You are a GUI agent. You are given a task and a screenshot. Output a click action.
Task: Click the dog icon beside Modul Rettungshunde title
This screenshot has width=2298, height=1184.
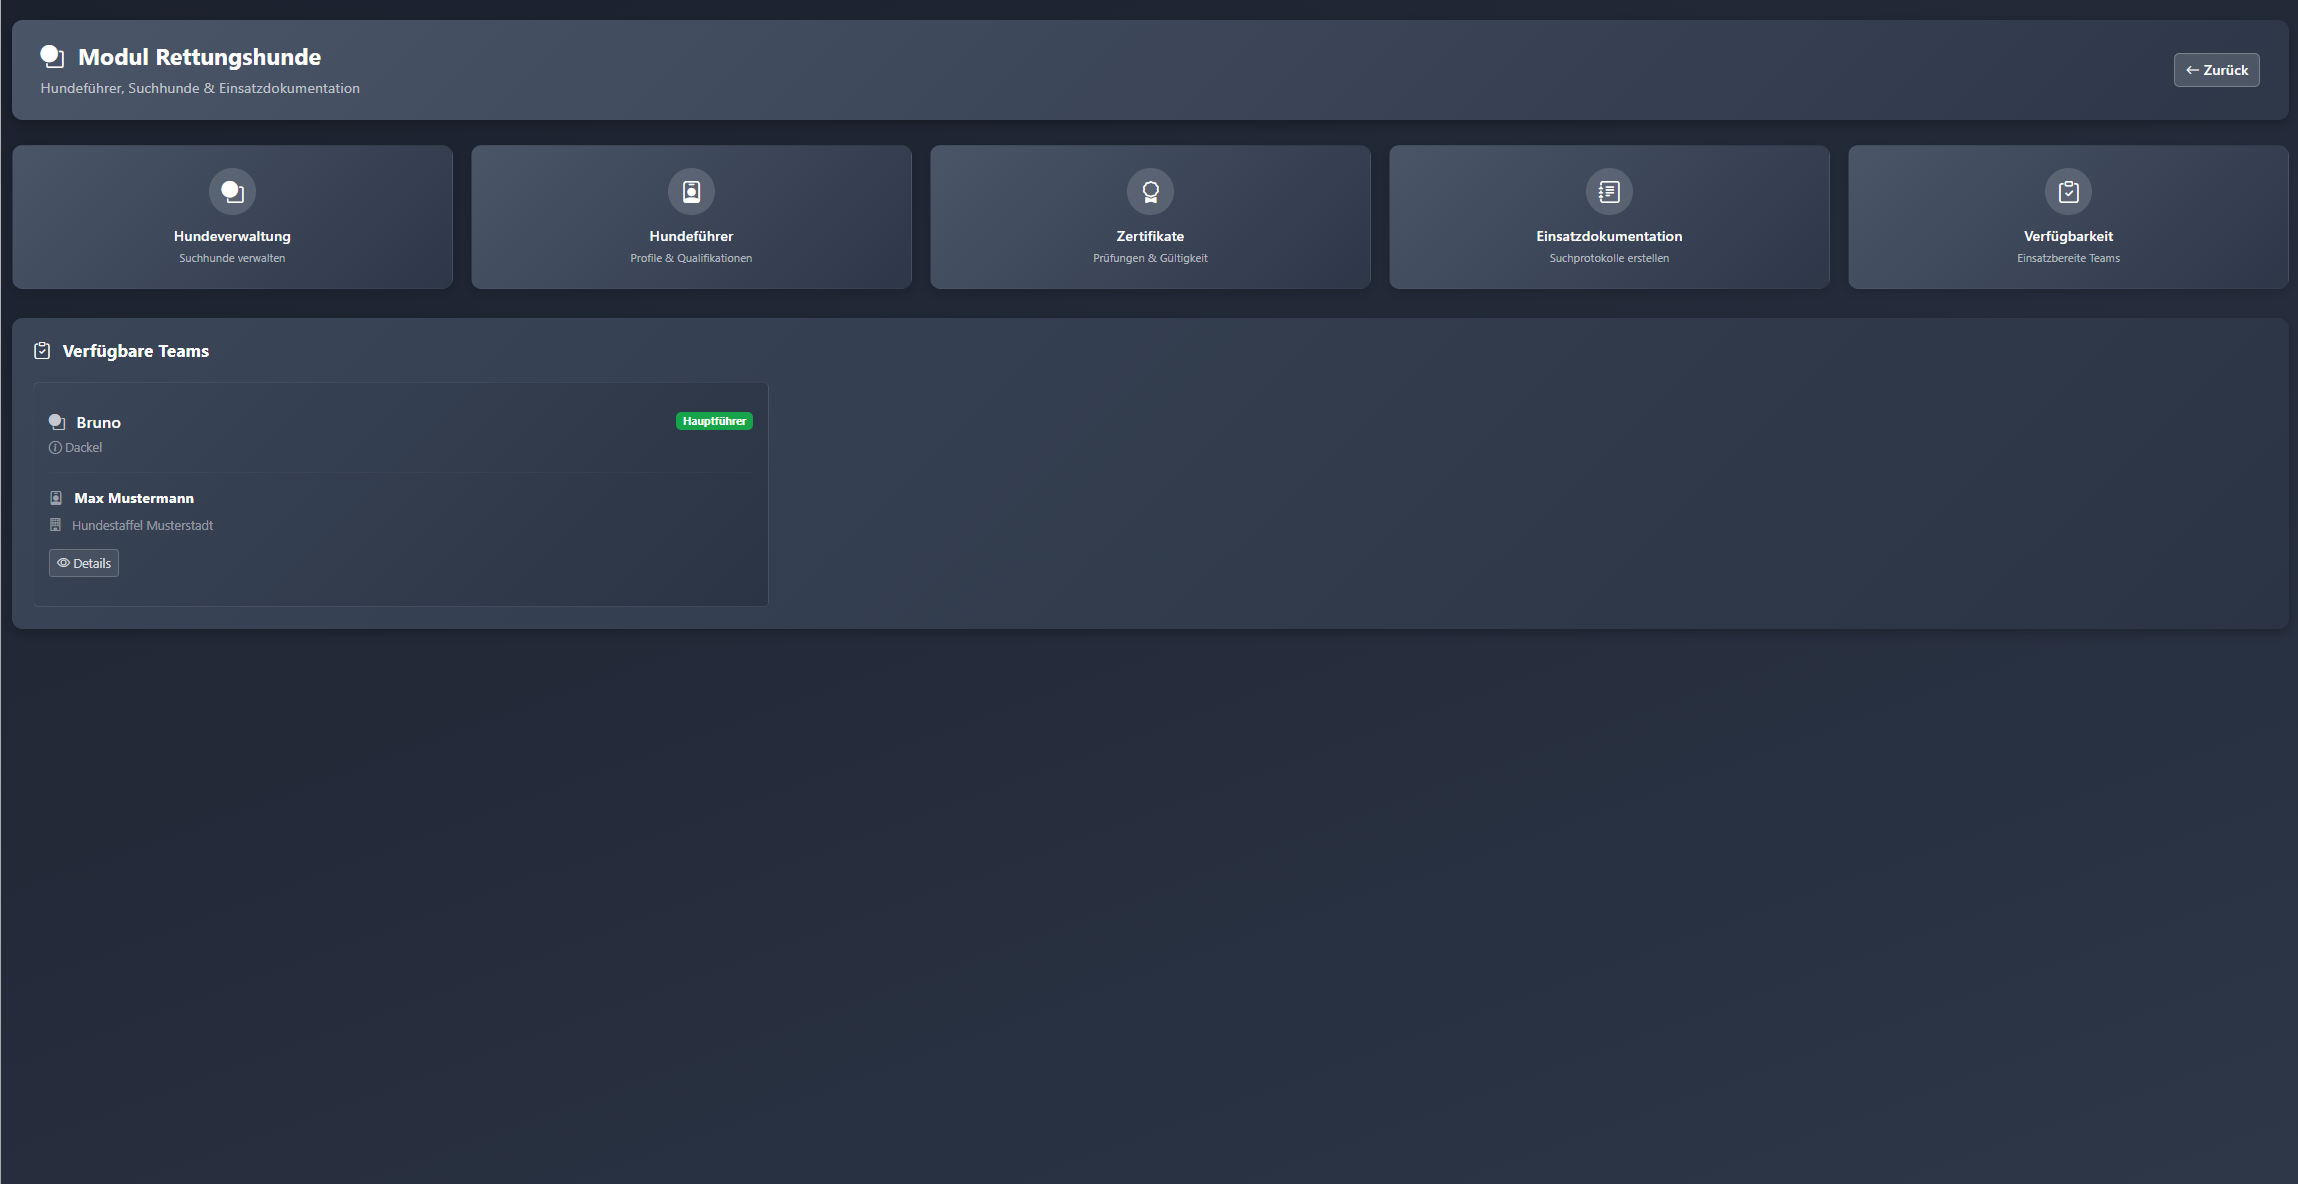(52, 57)
